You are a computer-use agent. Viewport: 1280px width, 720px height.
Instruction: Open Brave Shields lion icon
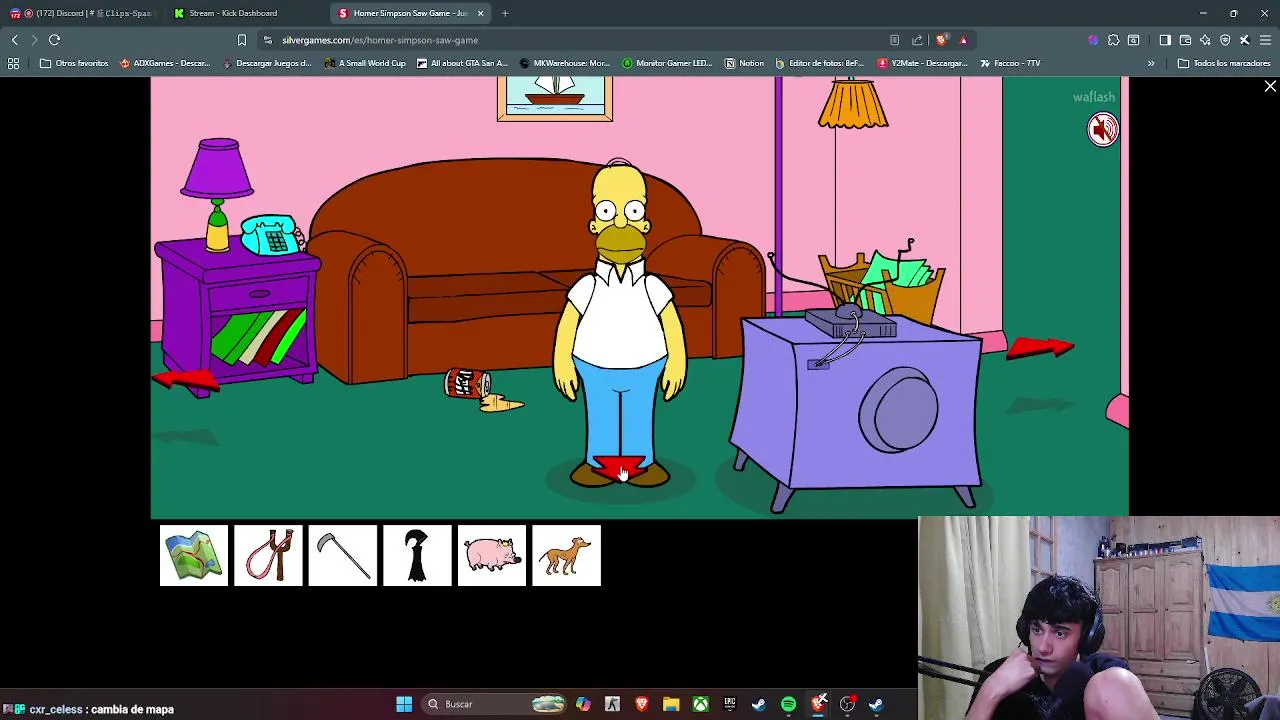pyautogui.click(x=941, y=40)
